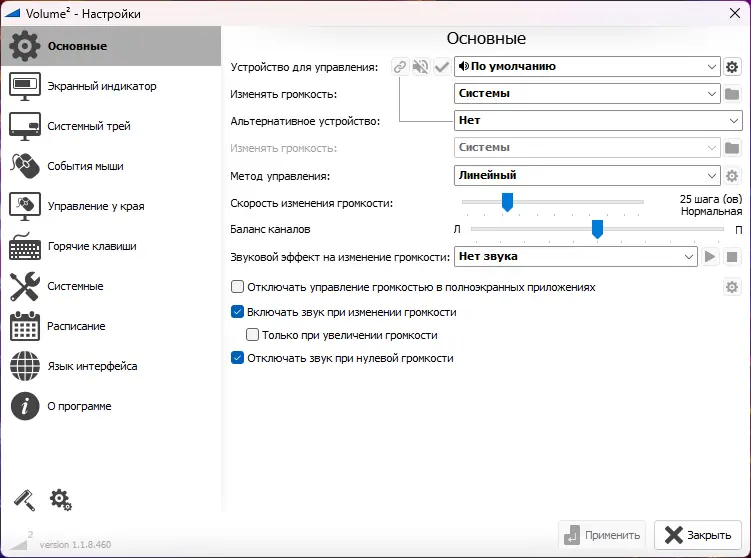Screen dimensions: 751x558
Task: Click the link devices chain icon
Action: [400, 67]
